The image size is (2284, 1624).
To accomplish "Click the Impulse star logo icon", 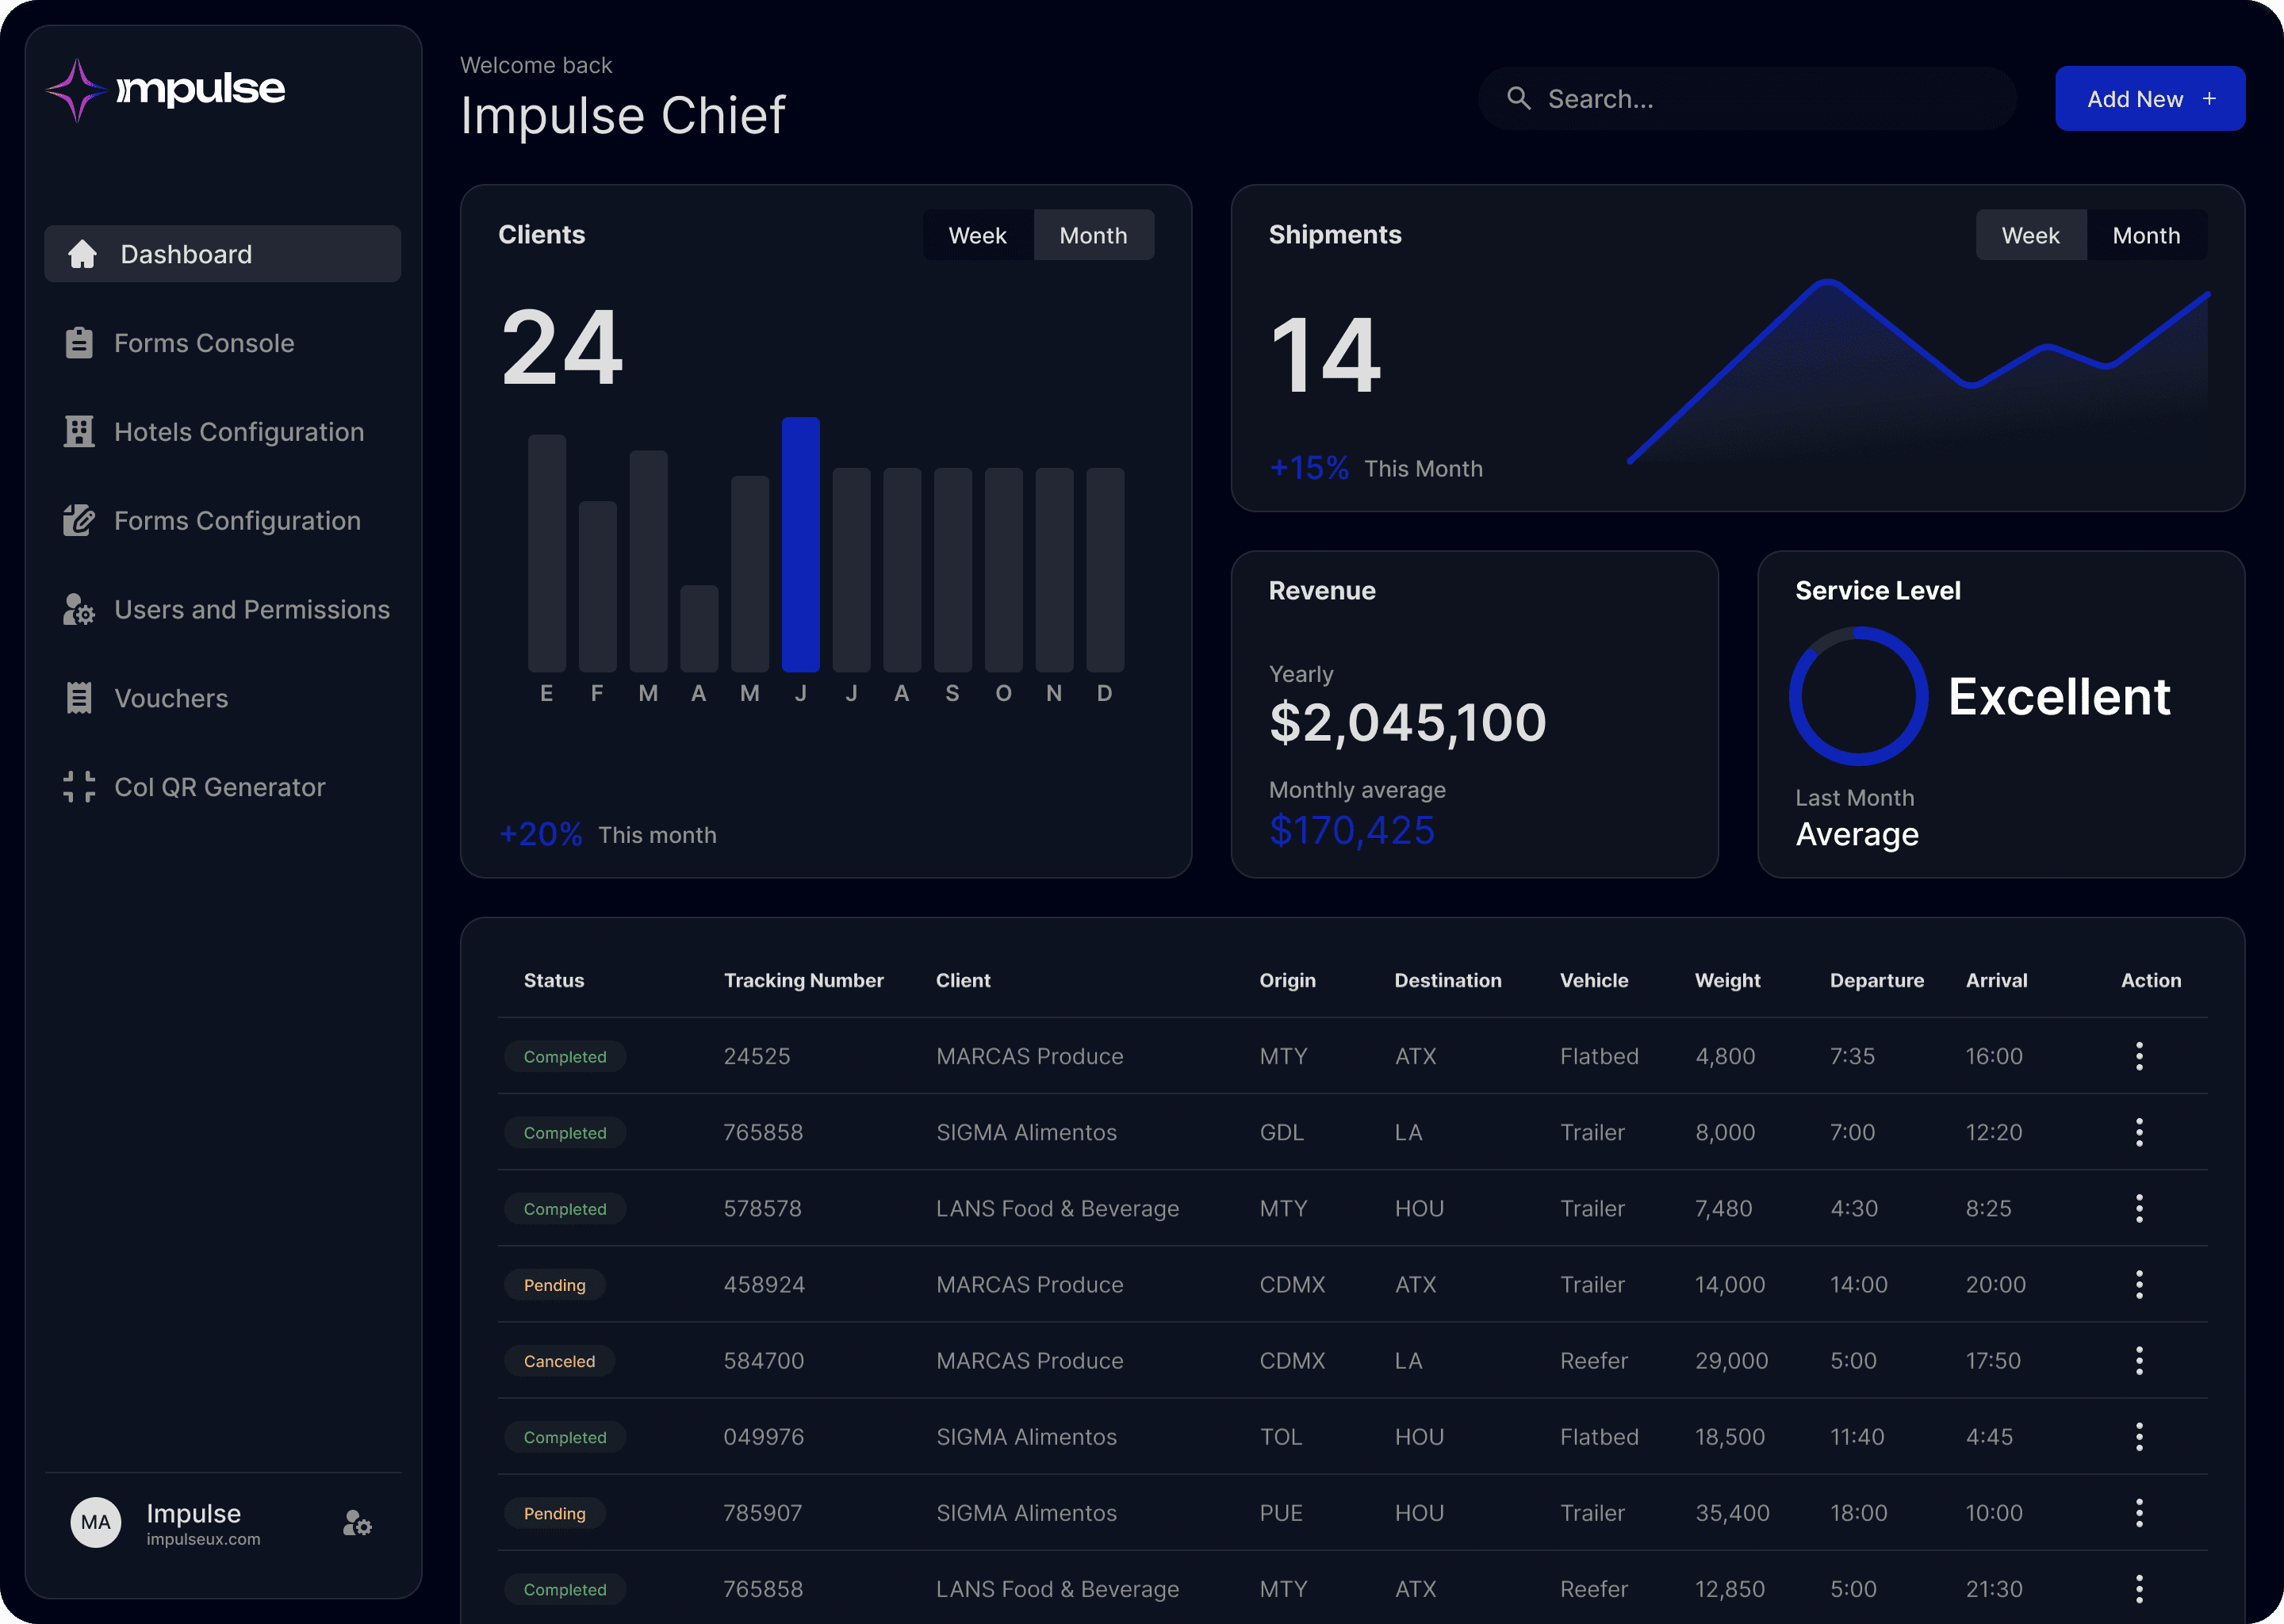I will 76,90.
